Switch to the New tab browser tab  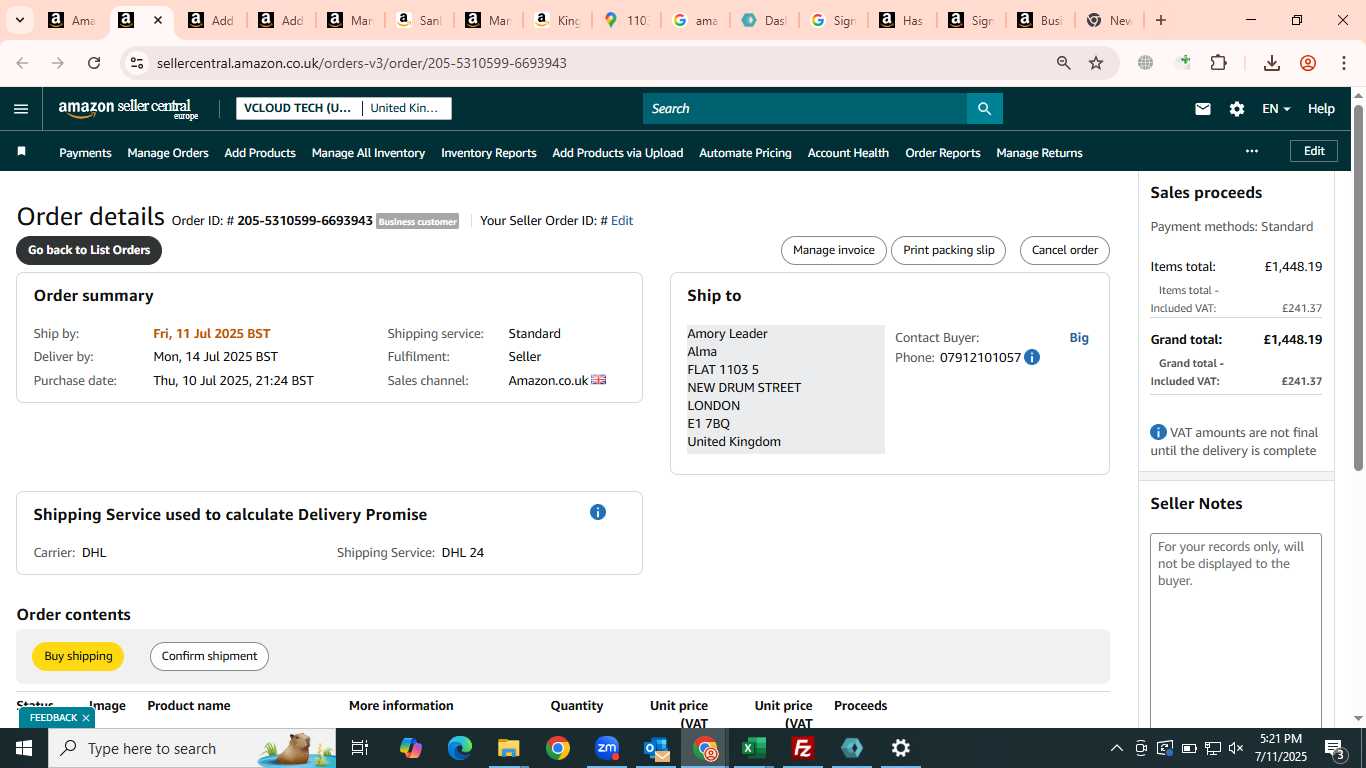[x=1107, y=20]
